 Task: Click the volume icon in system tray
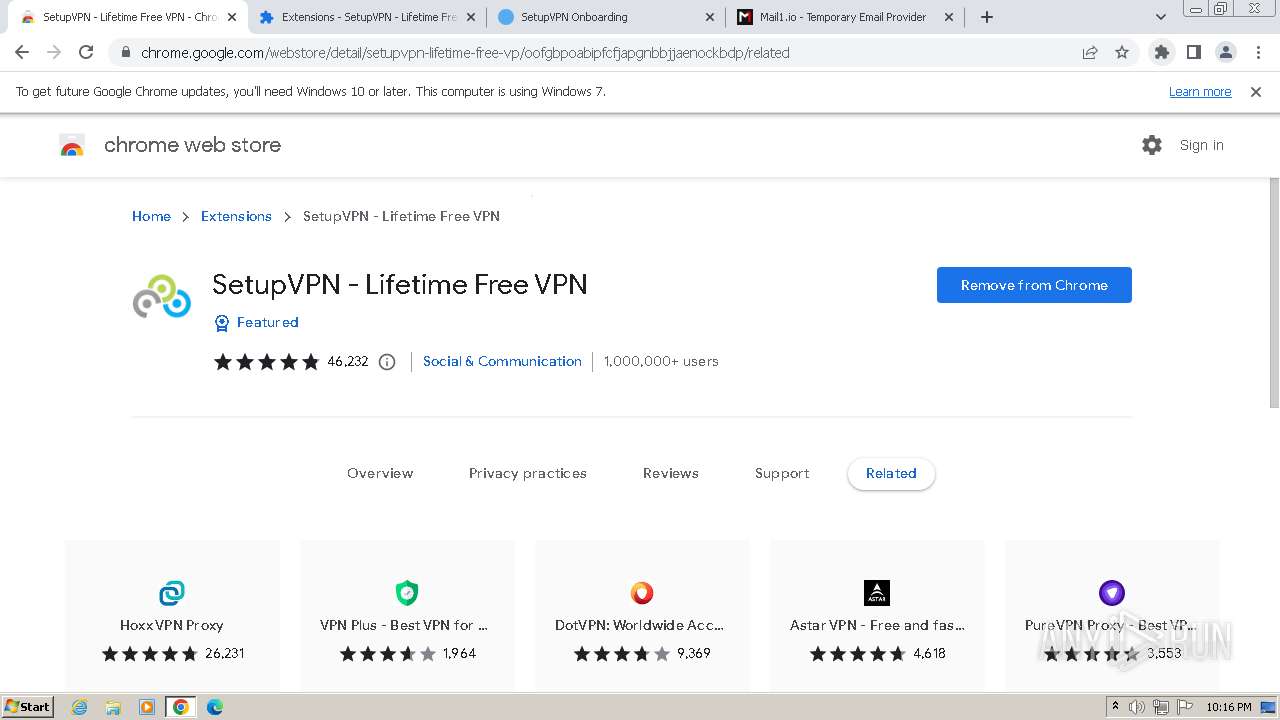coord(1137,707)
